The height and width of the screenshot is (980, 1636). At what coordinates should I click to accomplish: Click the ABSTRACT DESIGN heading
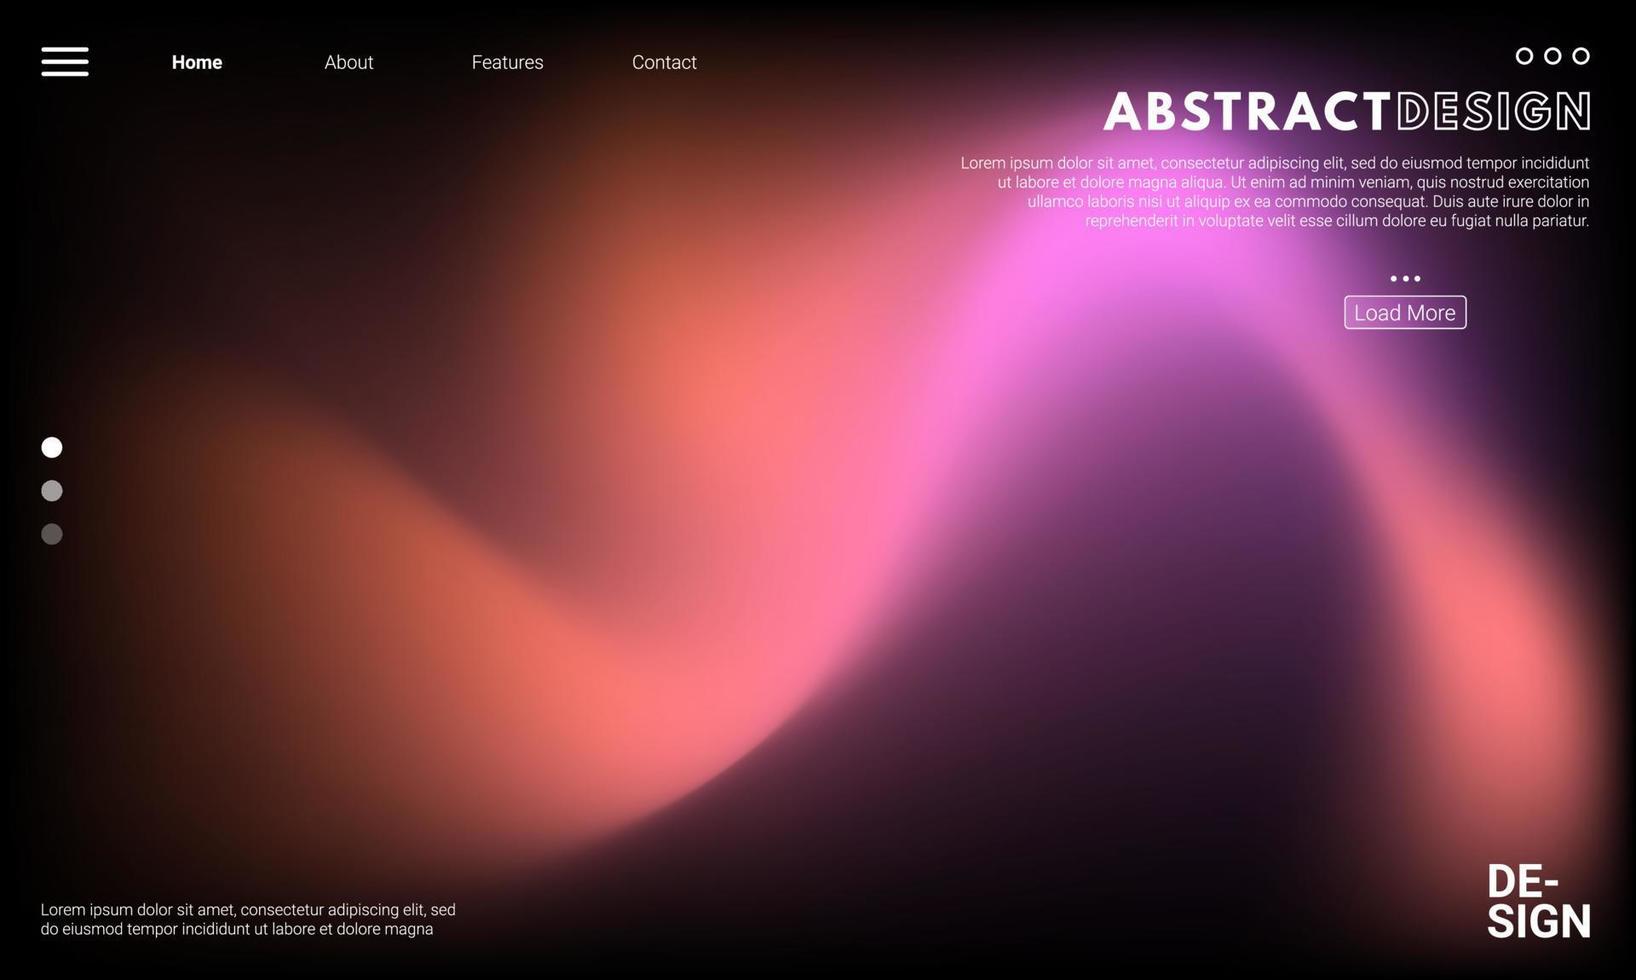coord(1347,111)
